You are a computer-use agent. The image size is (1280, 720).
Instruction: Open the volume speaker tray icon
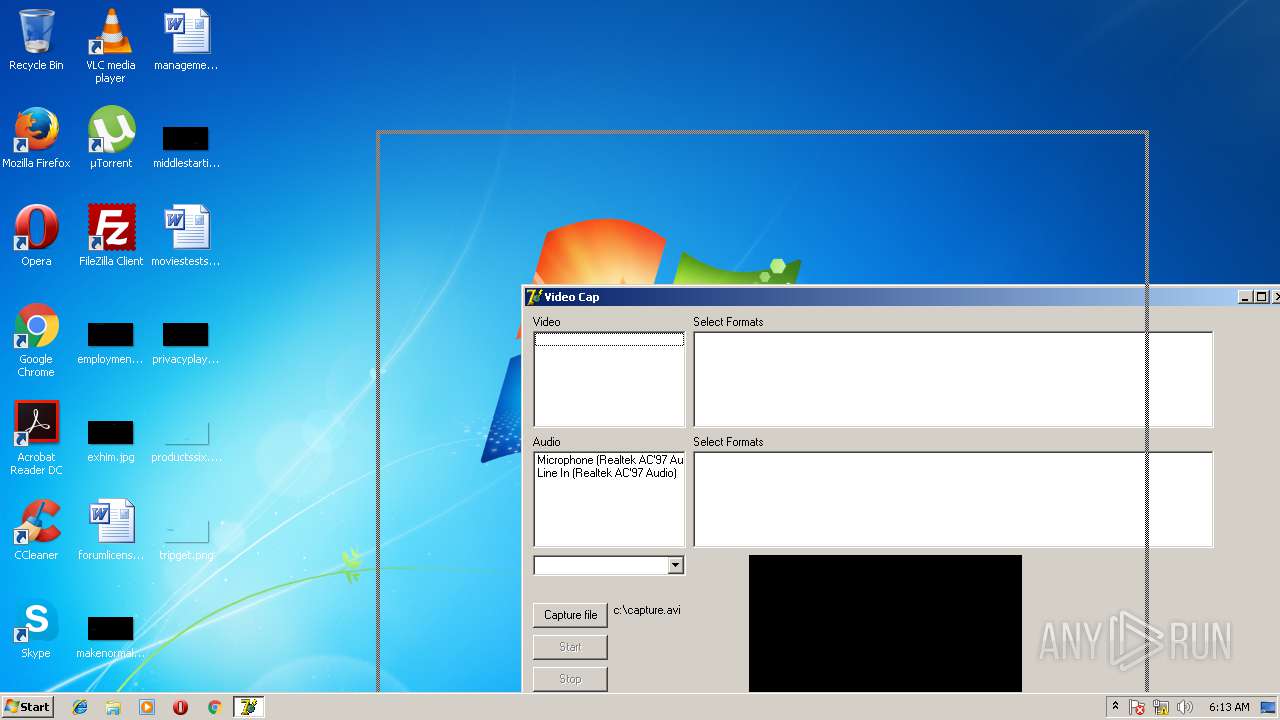tap(1185, 707)
